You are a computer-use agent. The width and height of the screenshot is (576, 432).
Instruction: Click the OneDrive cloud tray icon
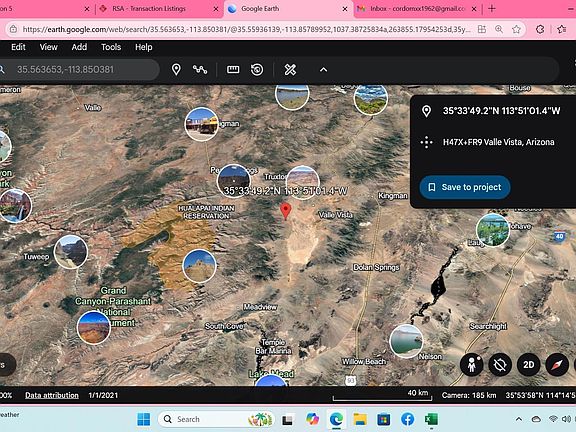[536, 419]
